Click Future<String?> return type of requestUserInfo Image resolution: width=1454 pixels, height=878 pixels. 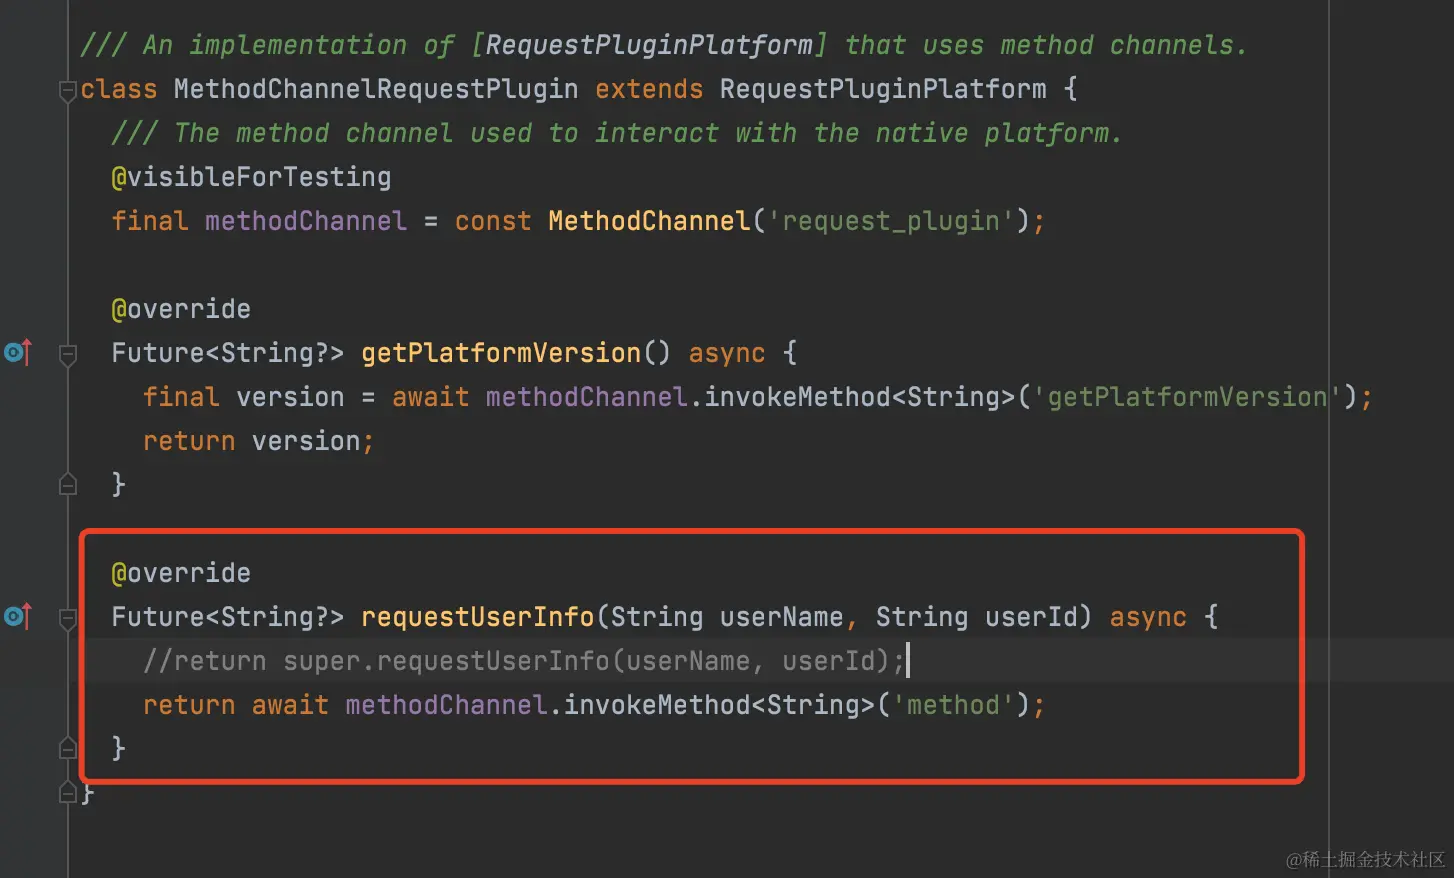[227, 617]
